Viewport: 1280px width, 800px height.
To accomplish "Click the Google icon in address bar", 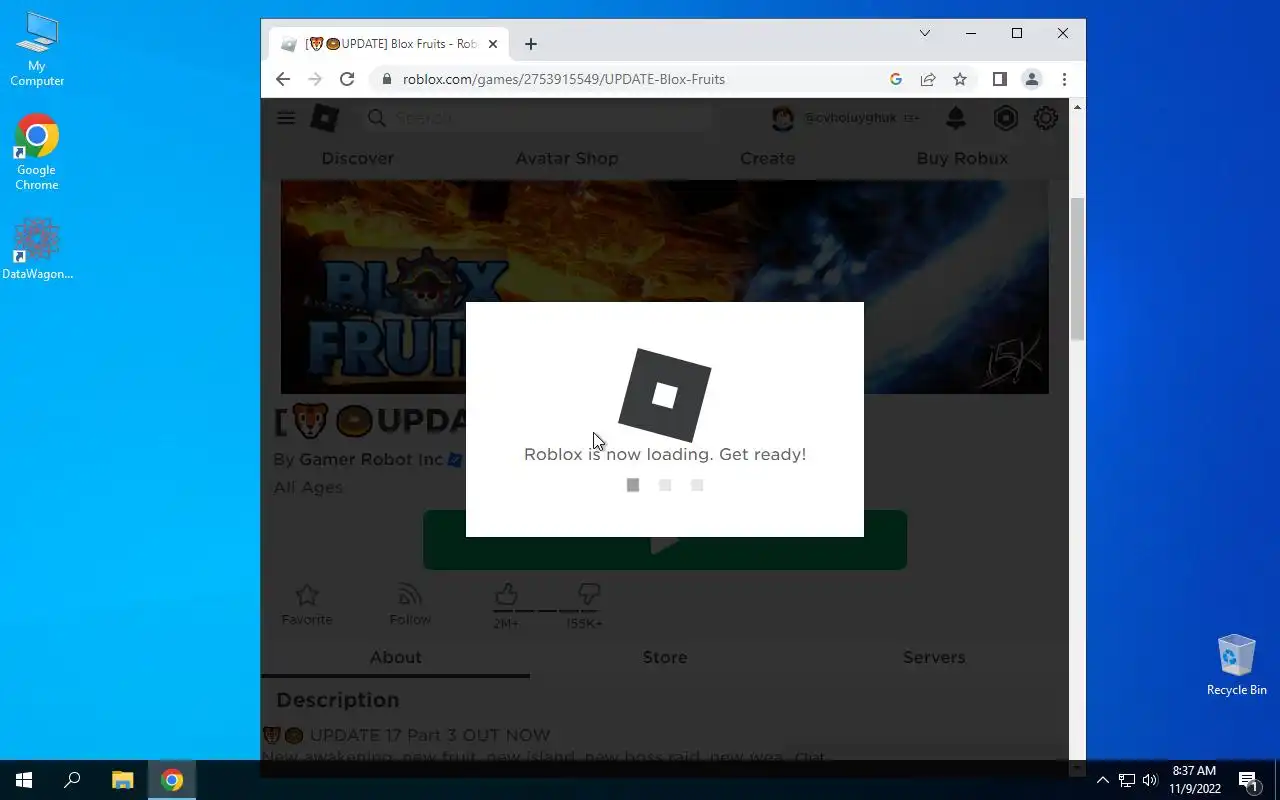I will pos(896,79).
